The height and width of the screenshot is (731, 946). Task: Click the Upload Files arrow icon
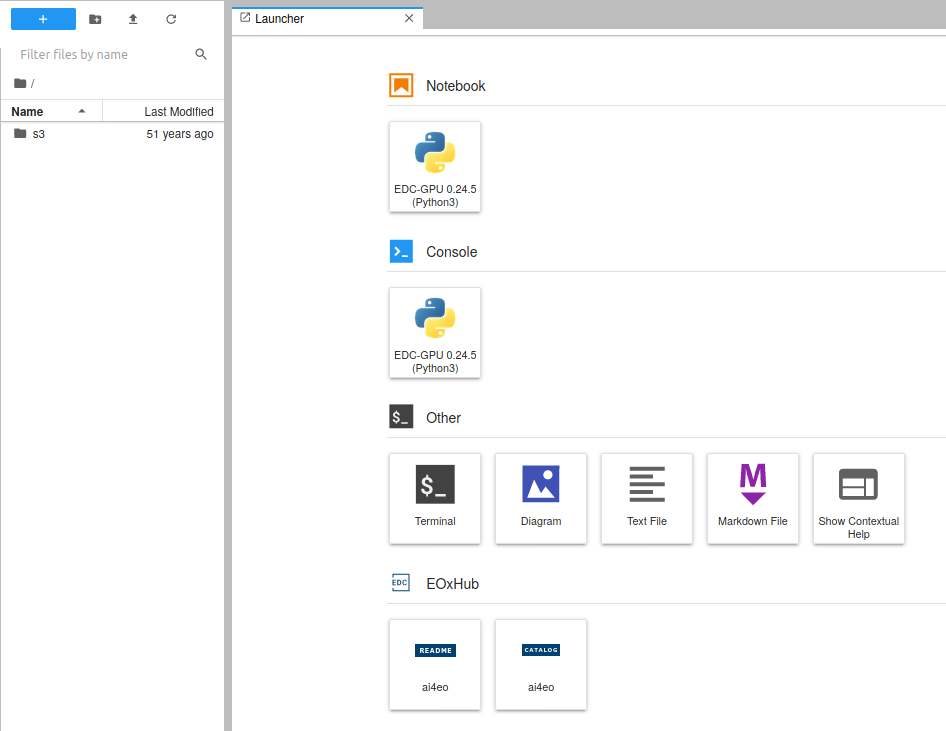133,19
